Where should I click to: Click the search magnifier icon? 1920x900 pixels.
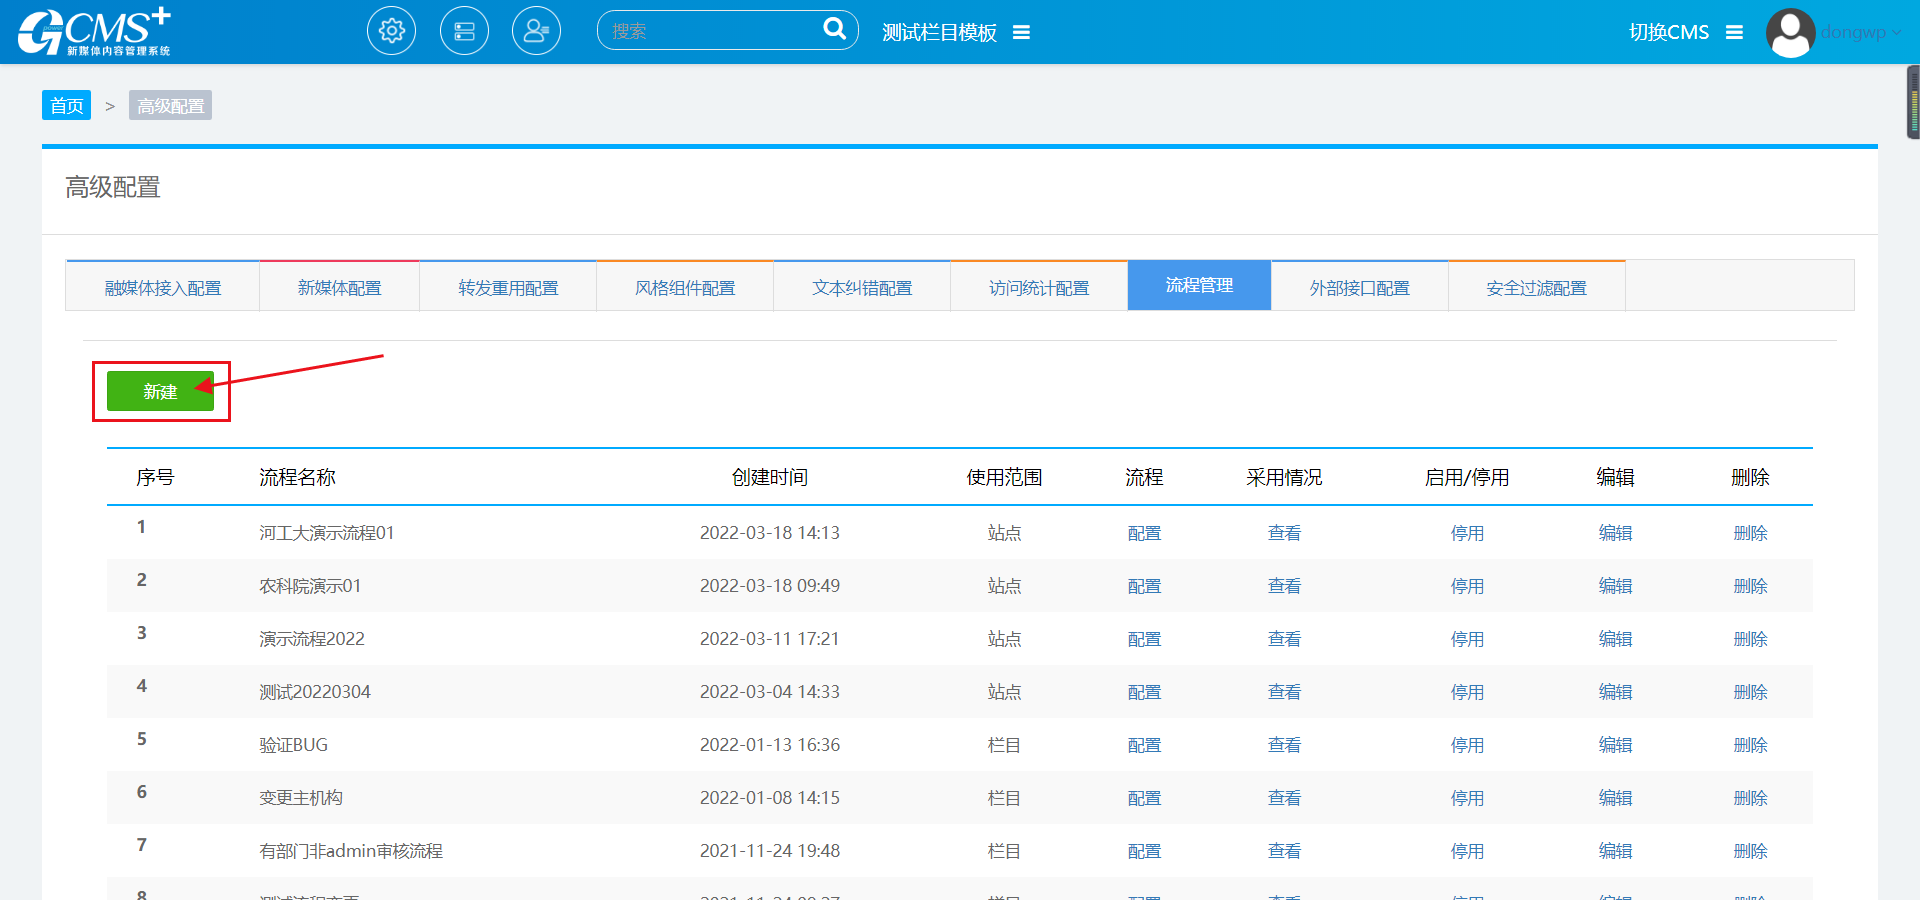[834, 29]
